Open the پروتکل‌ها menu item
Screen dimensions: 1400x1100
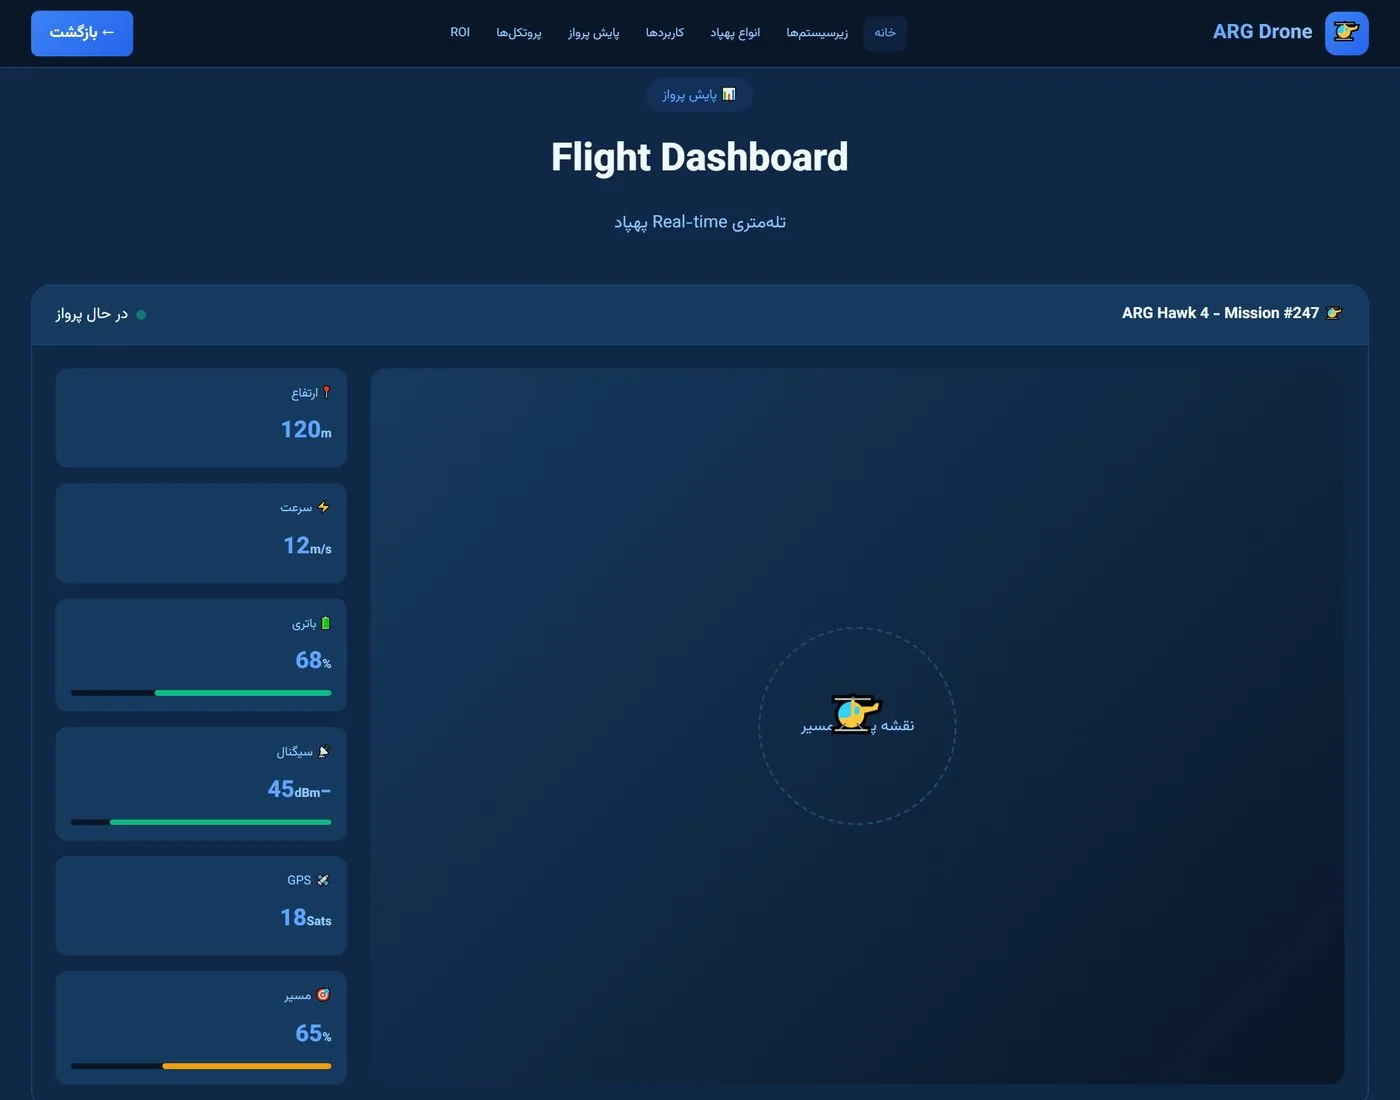coord(519,33)
